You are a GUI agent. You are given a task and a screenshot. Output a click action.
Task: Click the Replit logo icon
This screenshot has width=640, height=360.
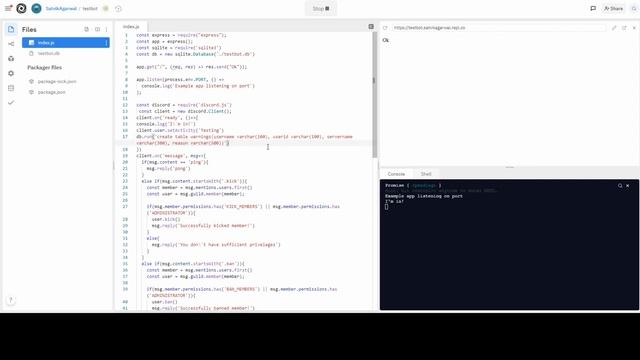point(21,8)
